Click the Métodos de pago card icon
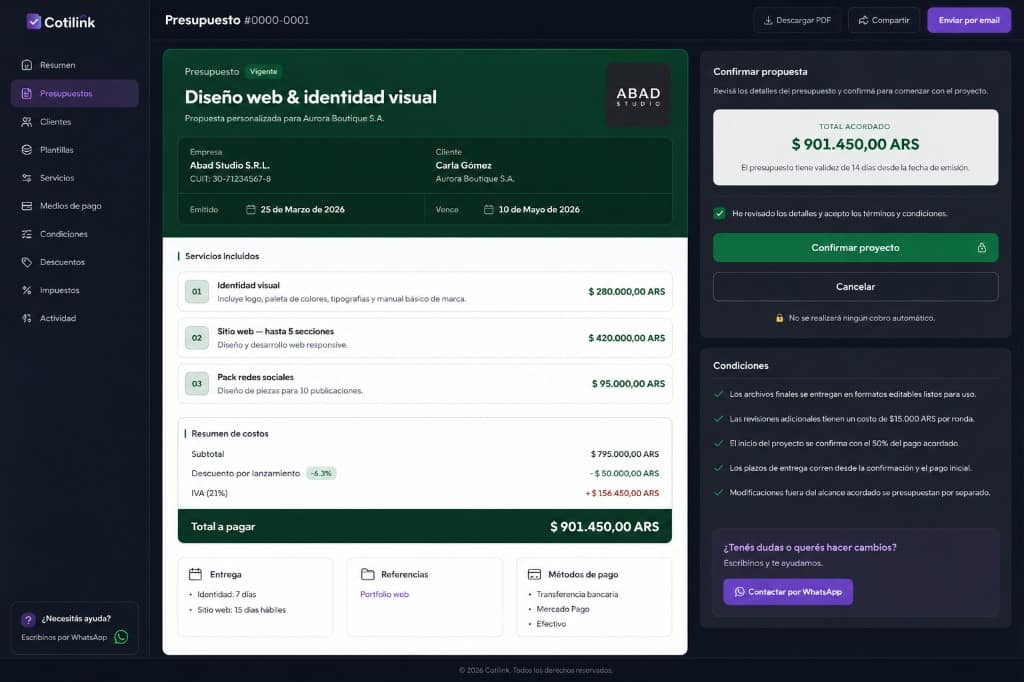The height and width of the screenshot is (682, 1024). [534, 574]
